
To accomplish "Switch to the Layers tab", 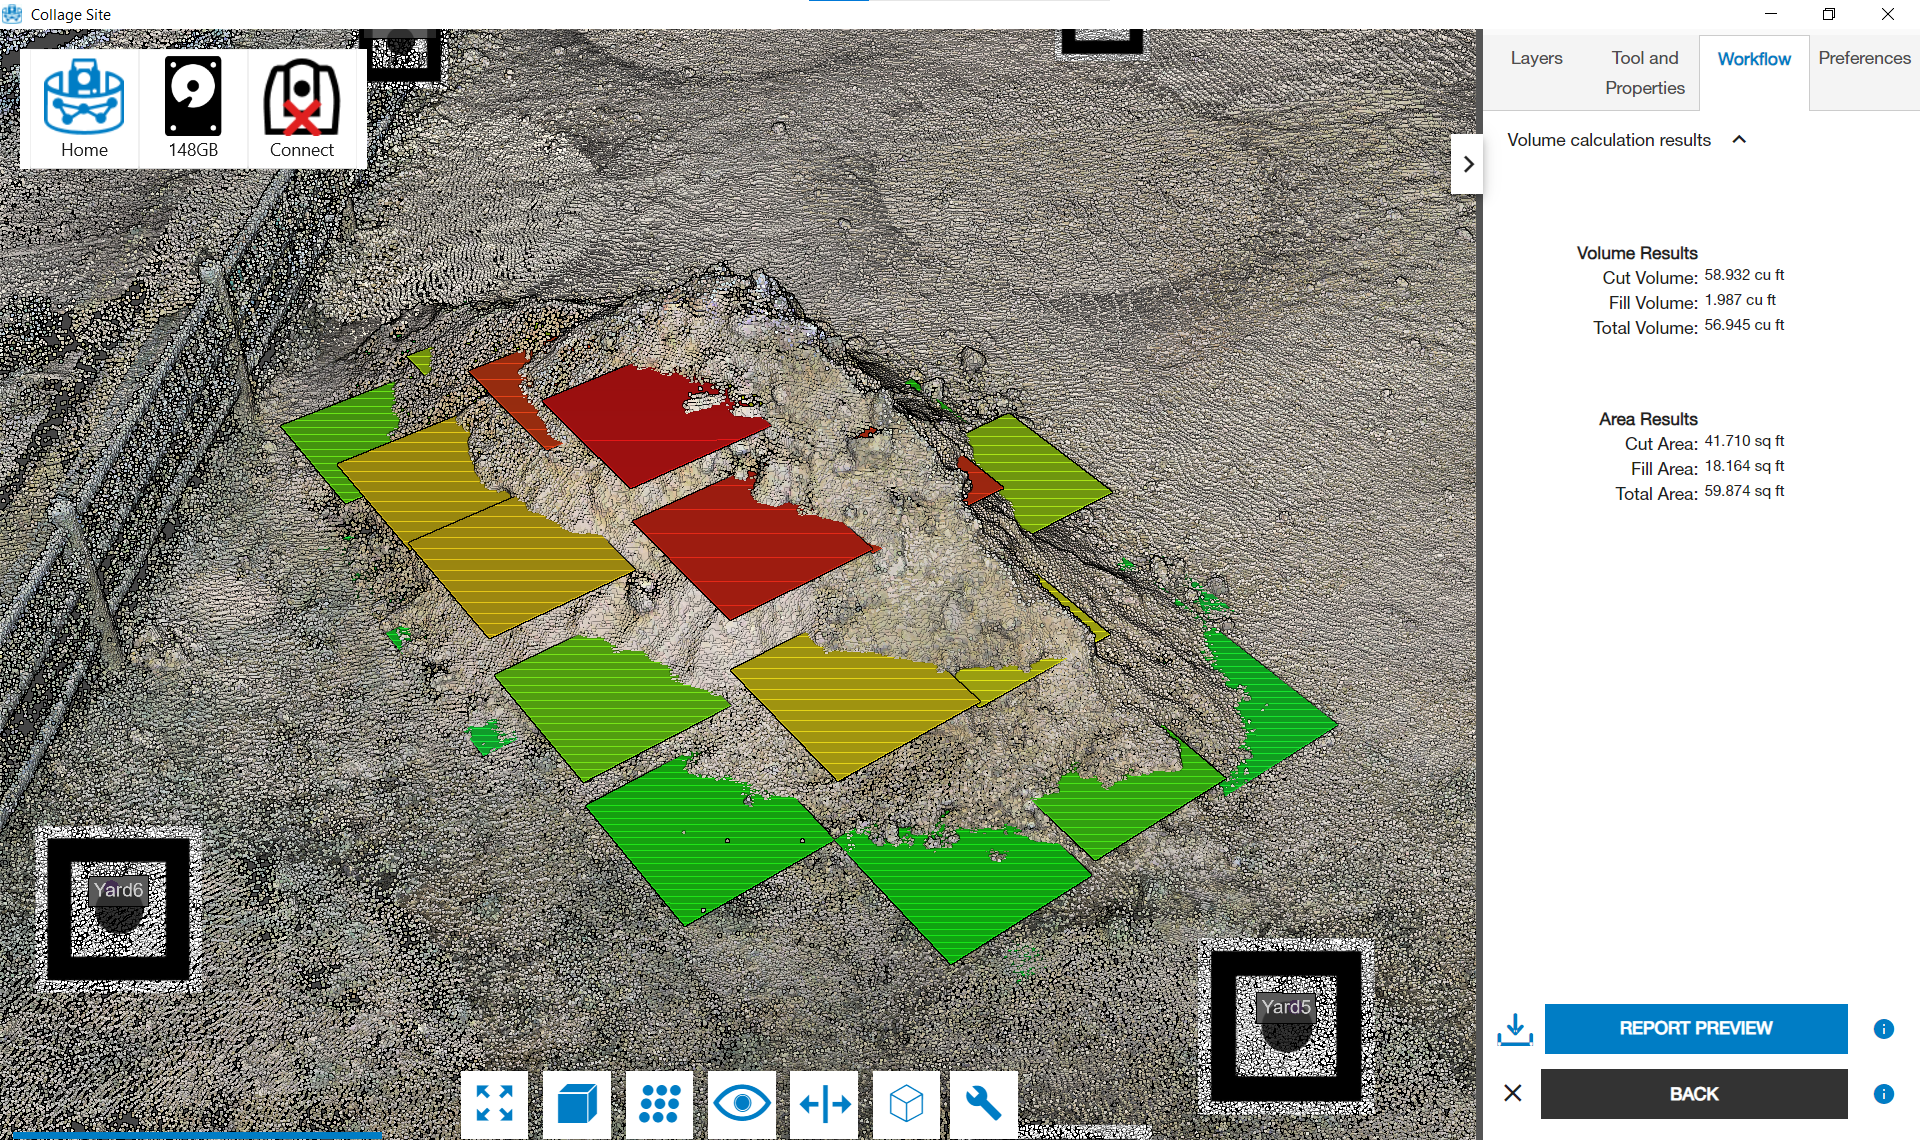I will pos(1536,58).
